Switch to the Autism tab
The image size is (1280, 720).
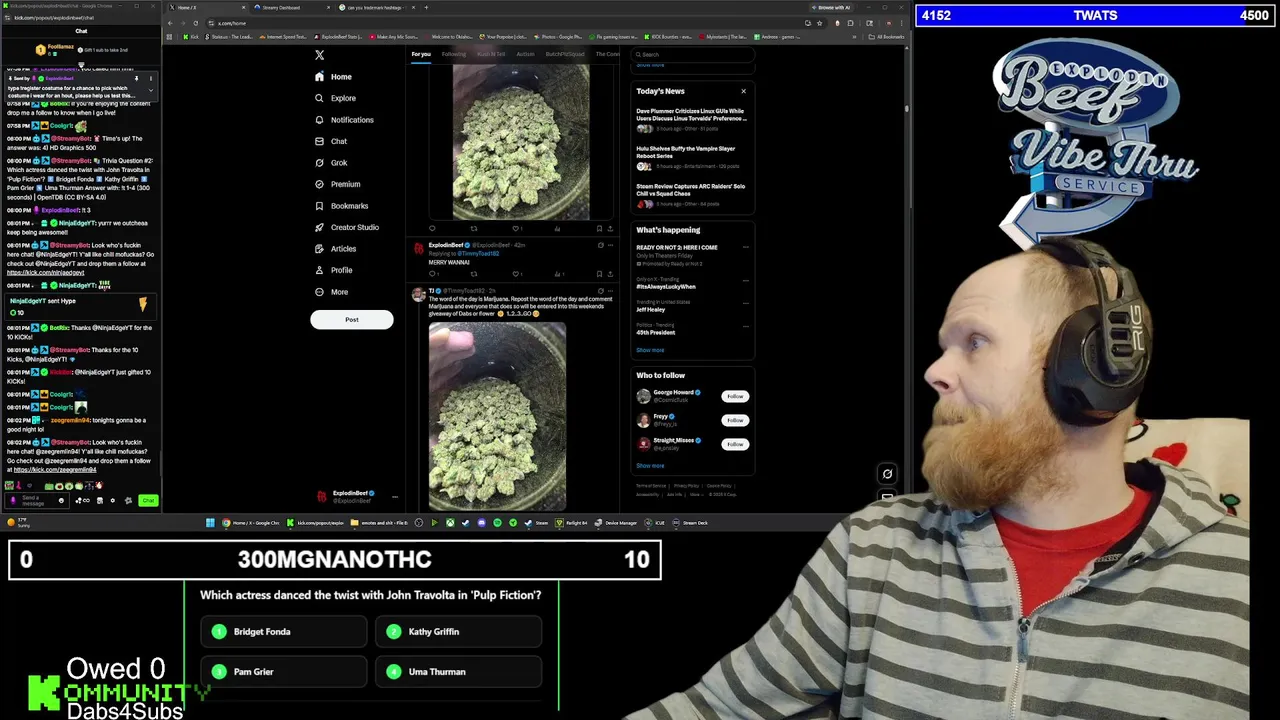(525, 54)
